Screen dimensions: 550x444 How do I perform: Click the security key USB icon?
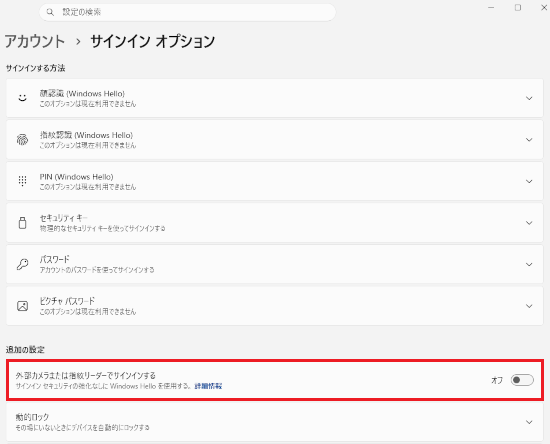coord(22,223)
